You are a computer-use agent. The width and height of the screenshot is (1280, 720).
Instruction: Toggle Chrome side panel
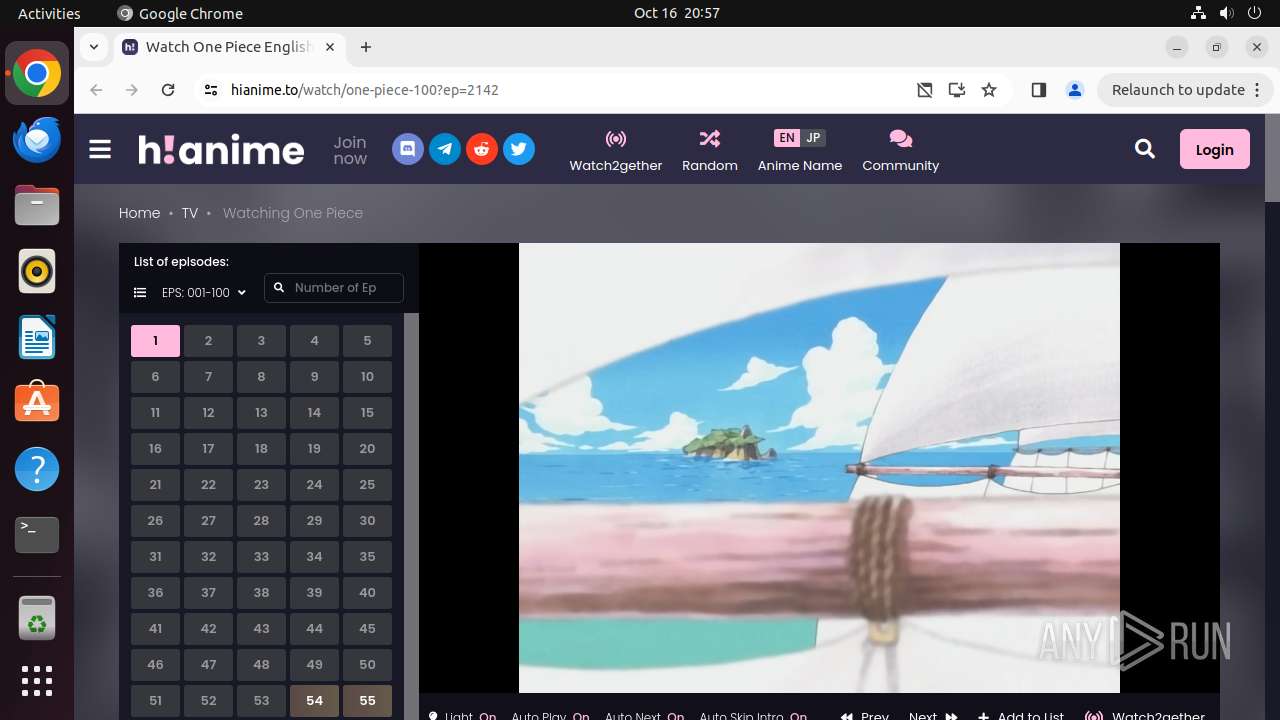pyautogui.click(x=1038, y=90)
